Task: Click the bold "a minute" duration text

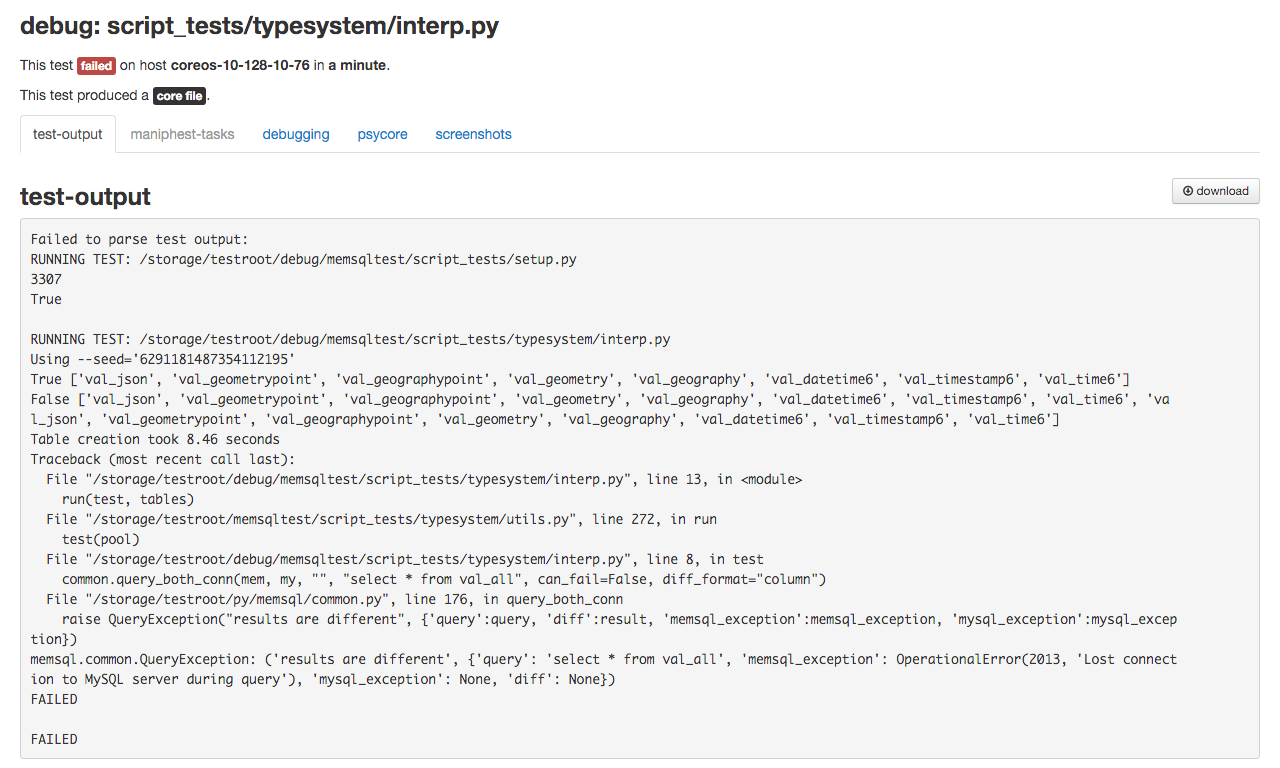Action: tap(357, 66)
